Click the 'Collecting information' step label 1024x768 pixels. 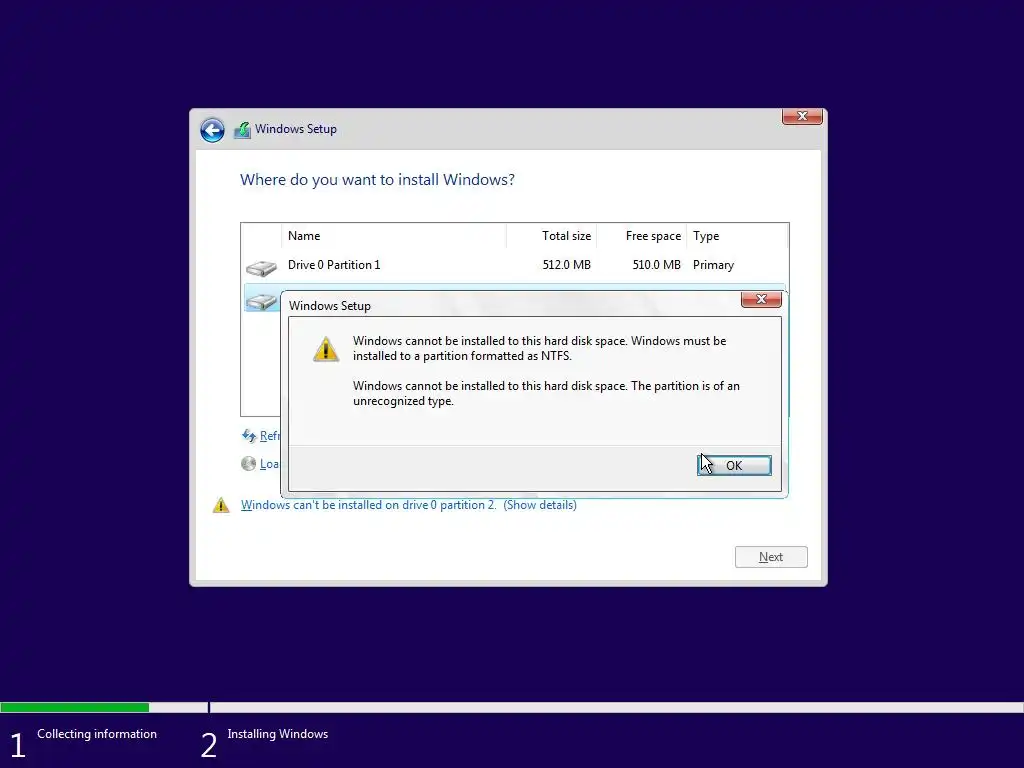coord(97,734)
